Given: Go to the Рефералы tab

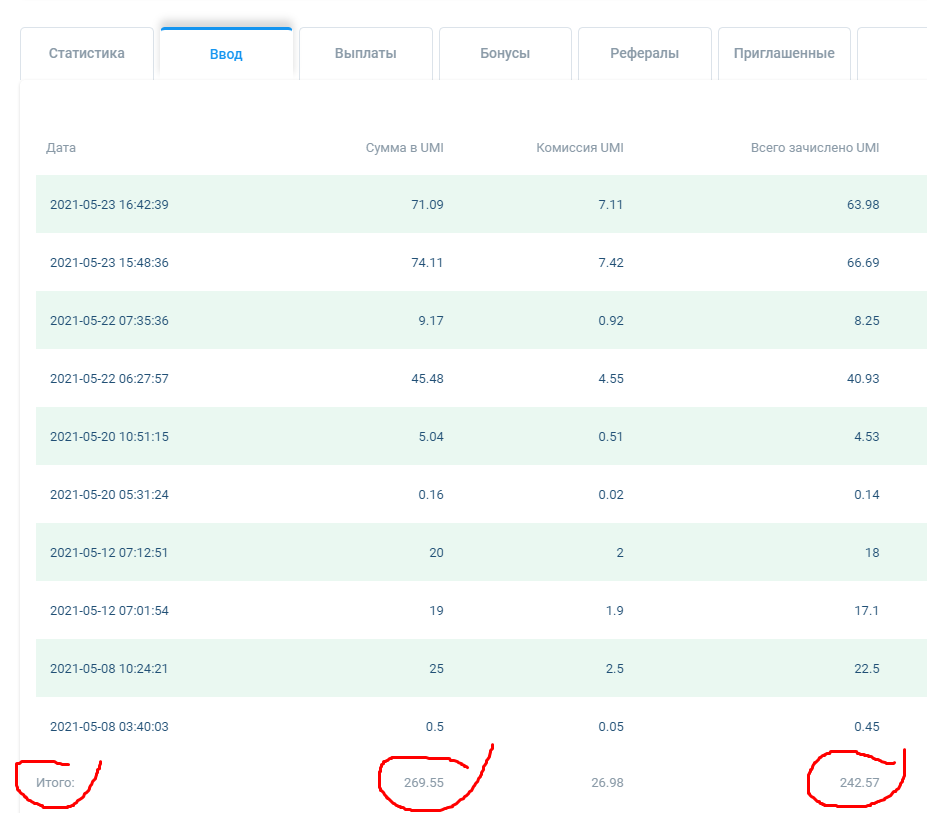Looking at the screenshot, I should click(645, 53).
